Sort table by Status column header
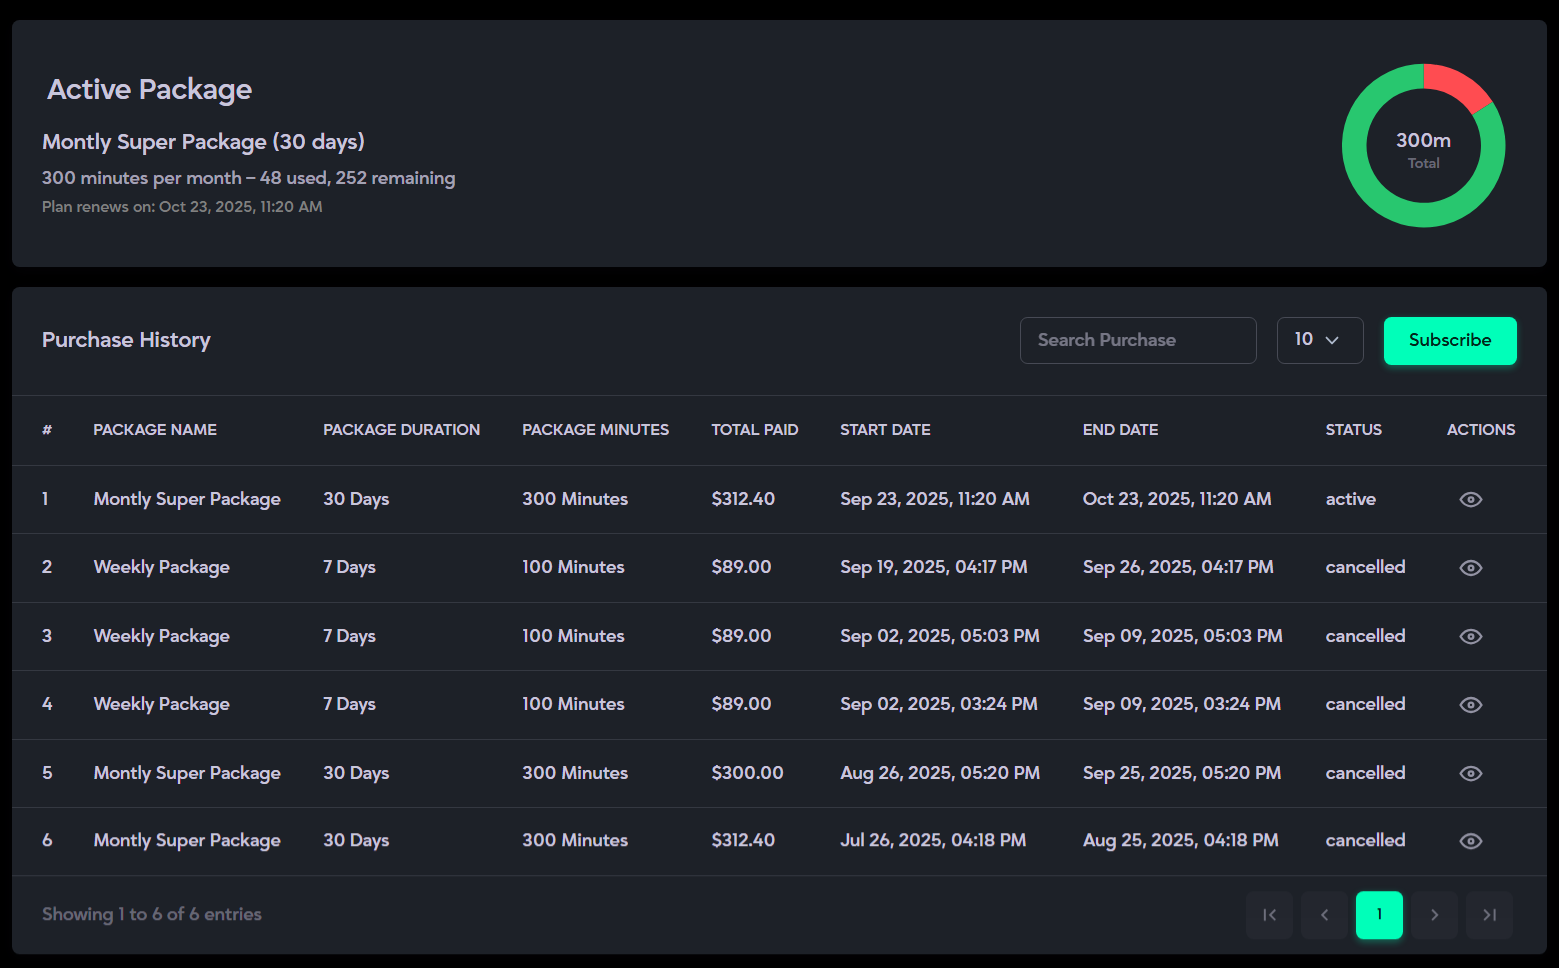Viewport: 1559px width, 968px height. (x=1353, y=430)
